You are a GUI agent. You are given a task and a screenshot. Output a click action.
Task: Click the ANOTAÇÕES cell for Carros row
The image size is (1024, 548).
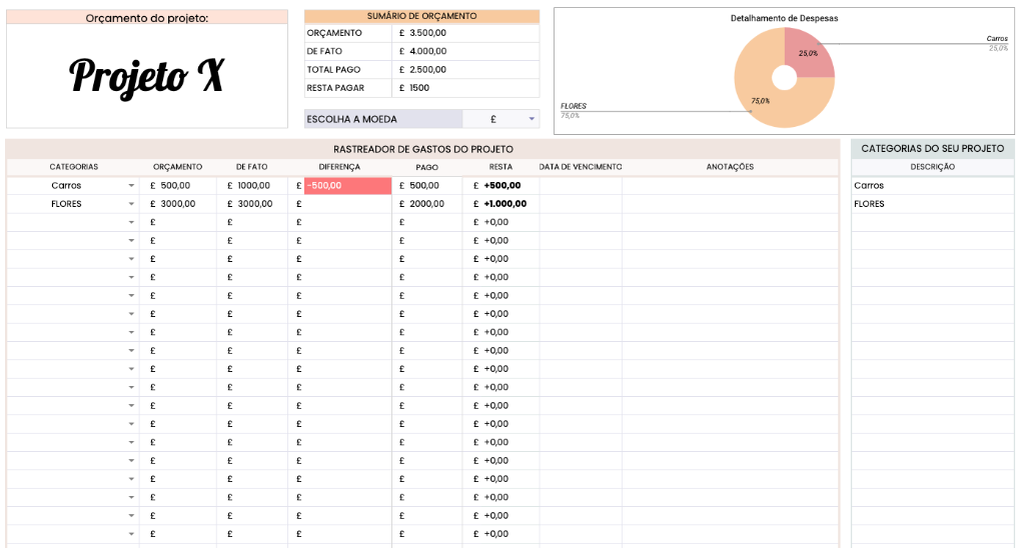tap(729, 186)
